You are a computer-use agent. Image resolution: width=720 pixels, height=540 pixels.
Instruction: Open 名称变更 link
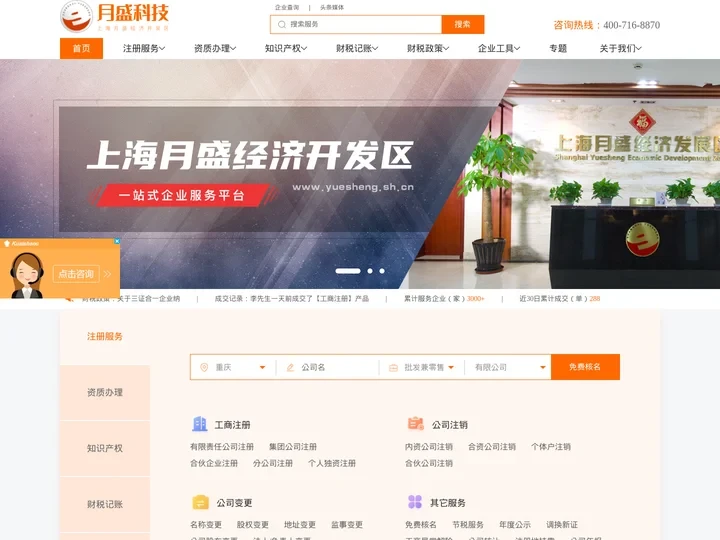206,525
